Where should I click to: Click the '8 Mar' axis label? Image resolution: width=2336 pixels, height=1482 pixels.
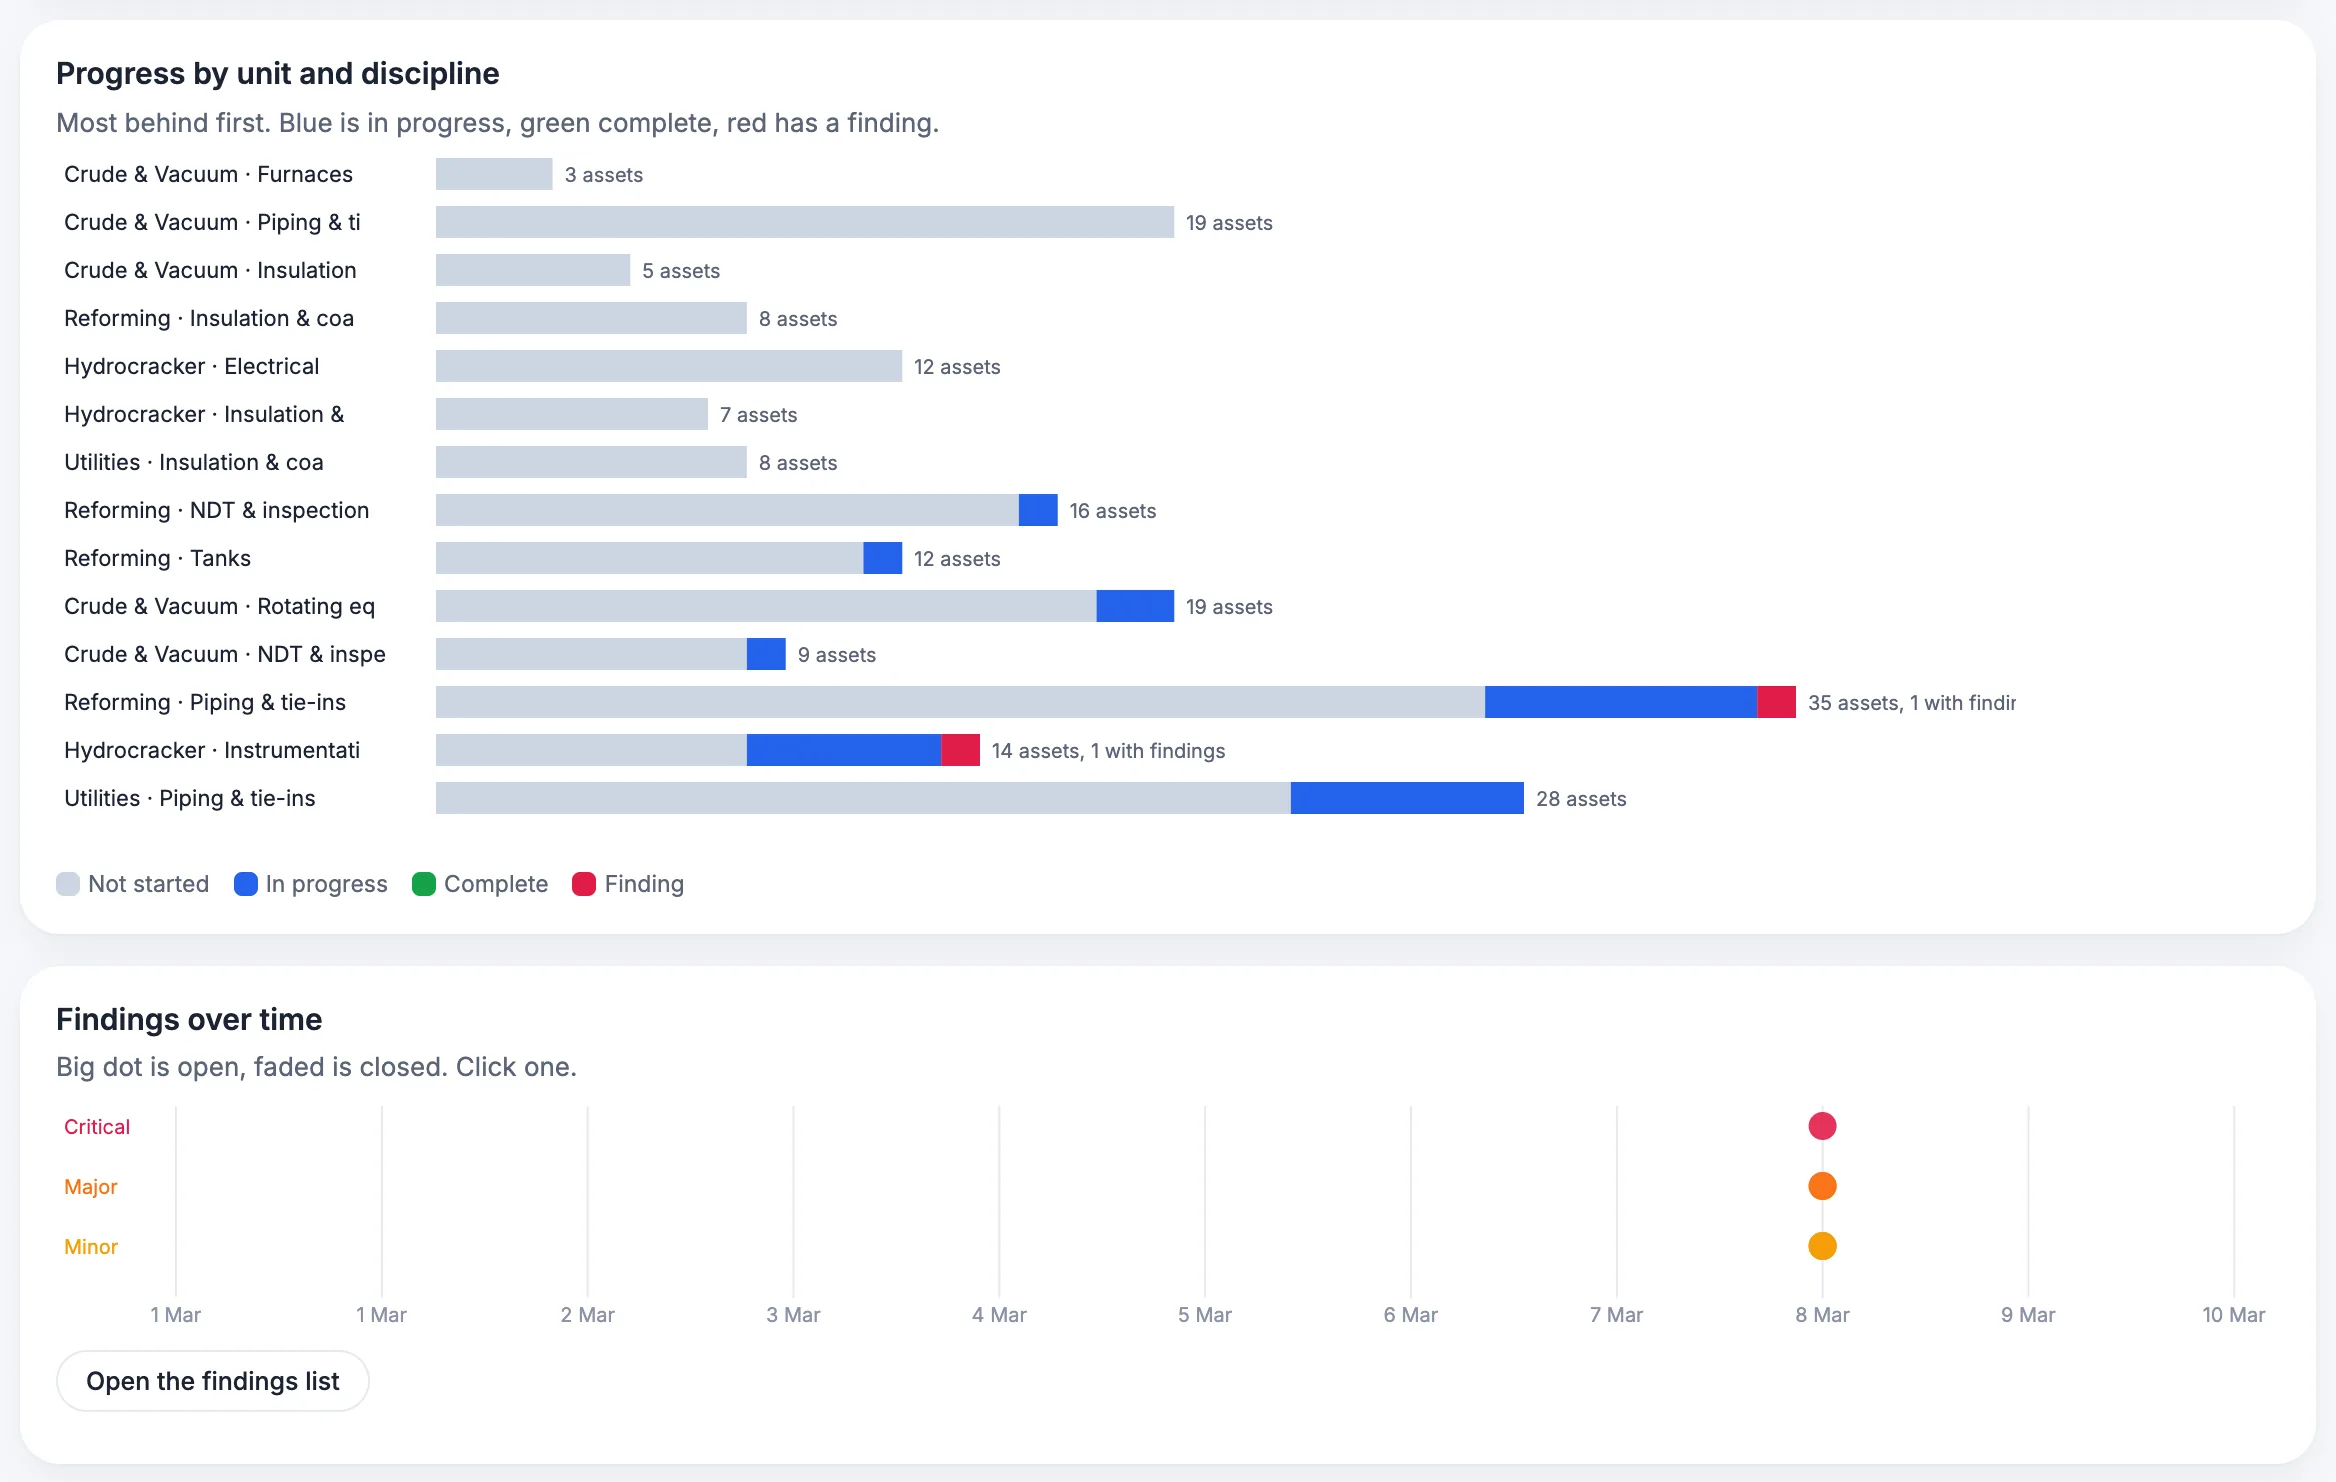pos(1822,1314)
